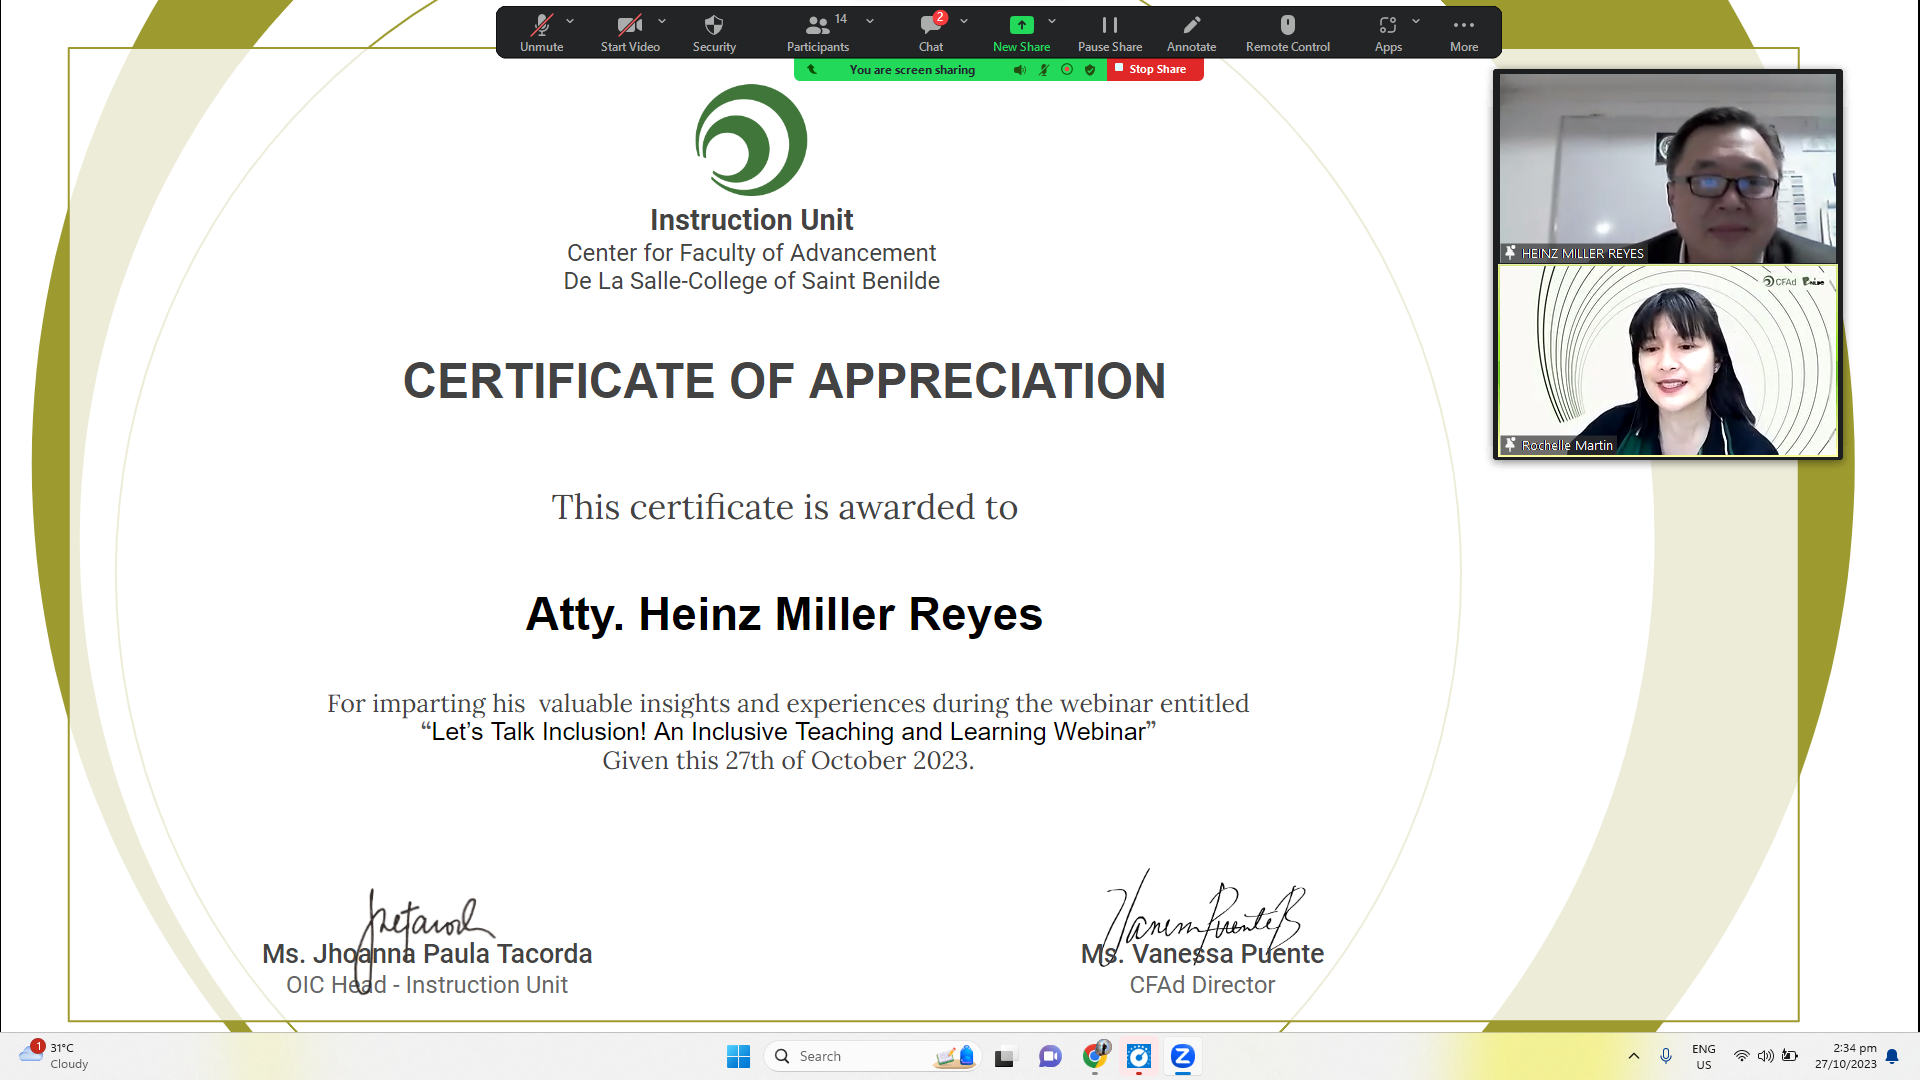
Task: Open the More options menu
Action: tap(1463, 32)
